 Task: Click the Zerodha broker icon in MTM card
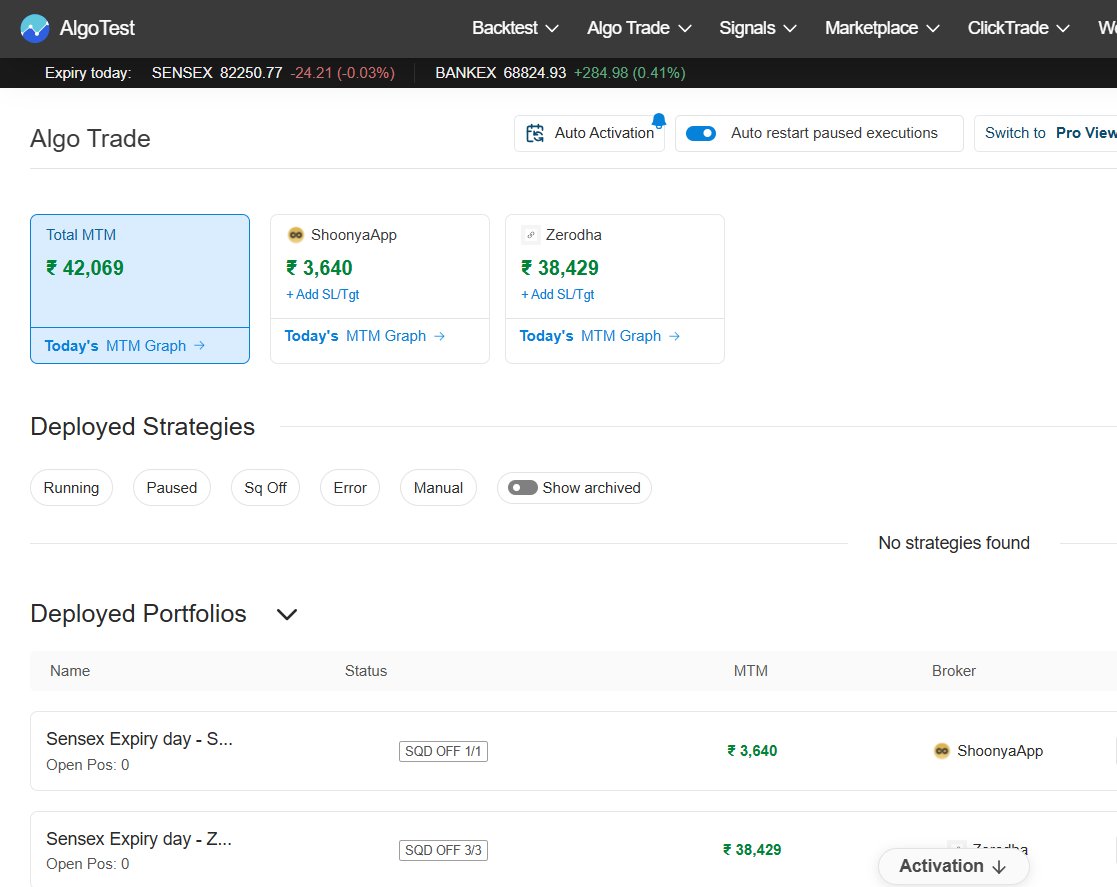click(x=530, y=235)
